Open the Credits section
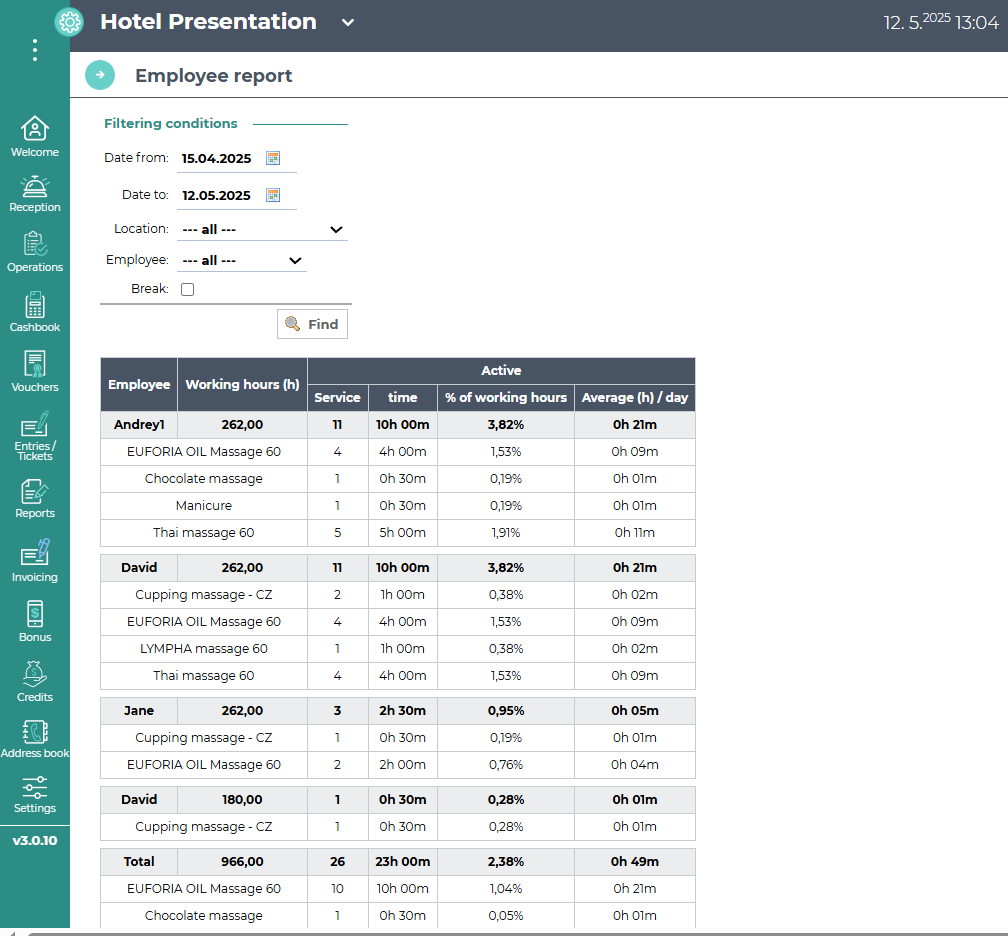Screen dimensions: 1008x936 click(x=35, y=681)
